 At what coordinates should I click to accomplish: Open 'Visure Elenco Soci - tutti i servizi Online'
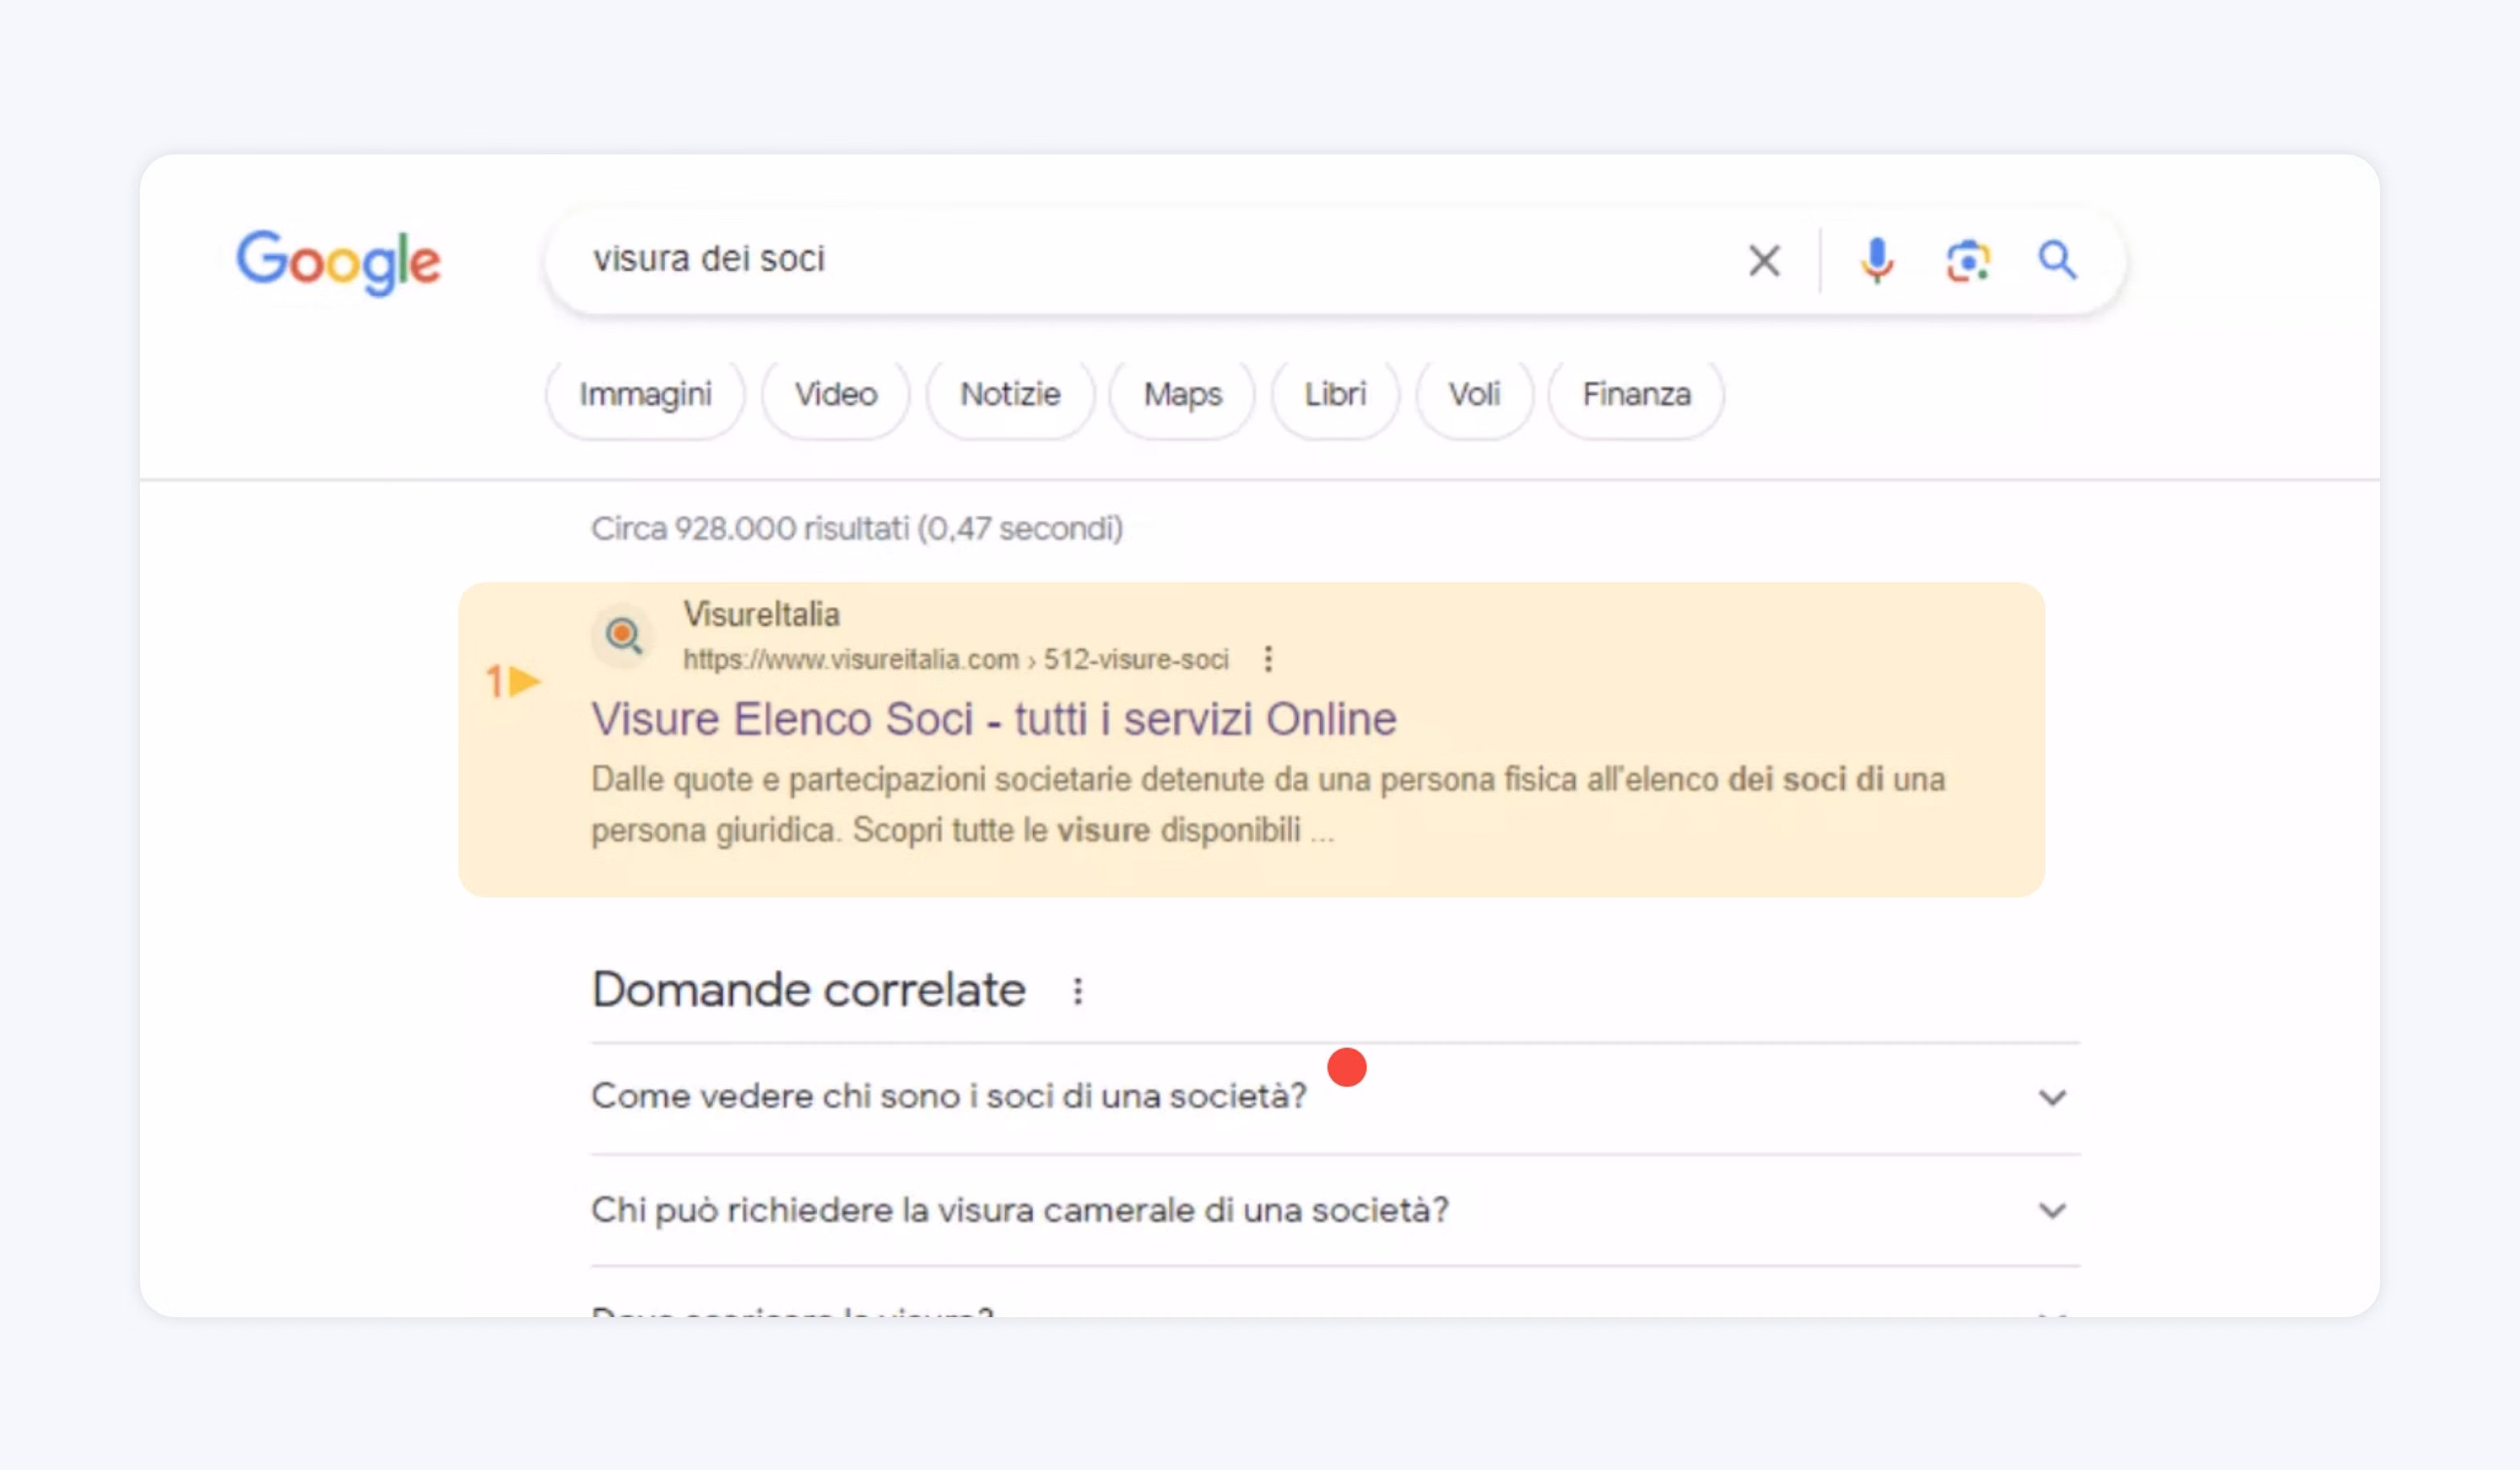click(993, 719)
